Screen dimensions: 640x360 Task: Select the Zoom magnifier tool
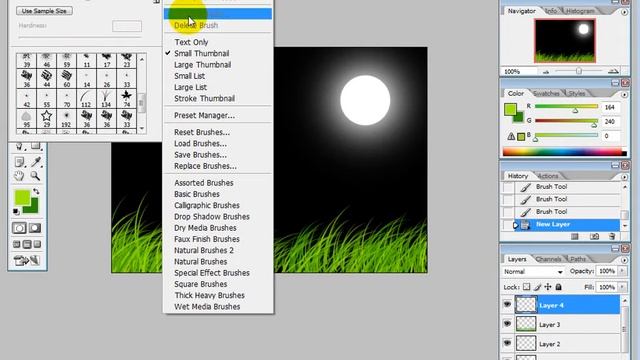[x=36, y=176]
